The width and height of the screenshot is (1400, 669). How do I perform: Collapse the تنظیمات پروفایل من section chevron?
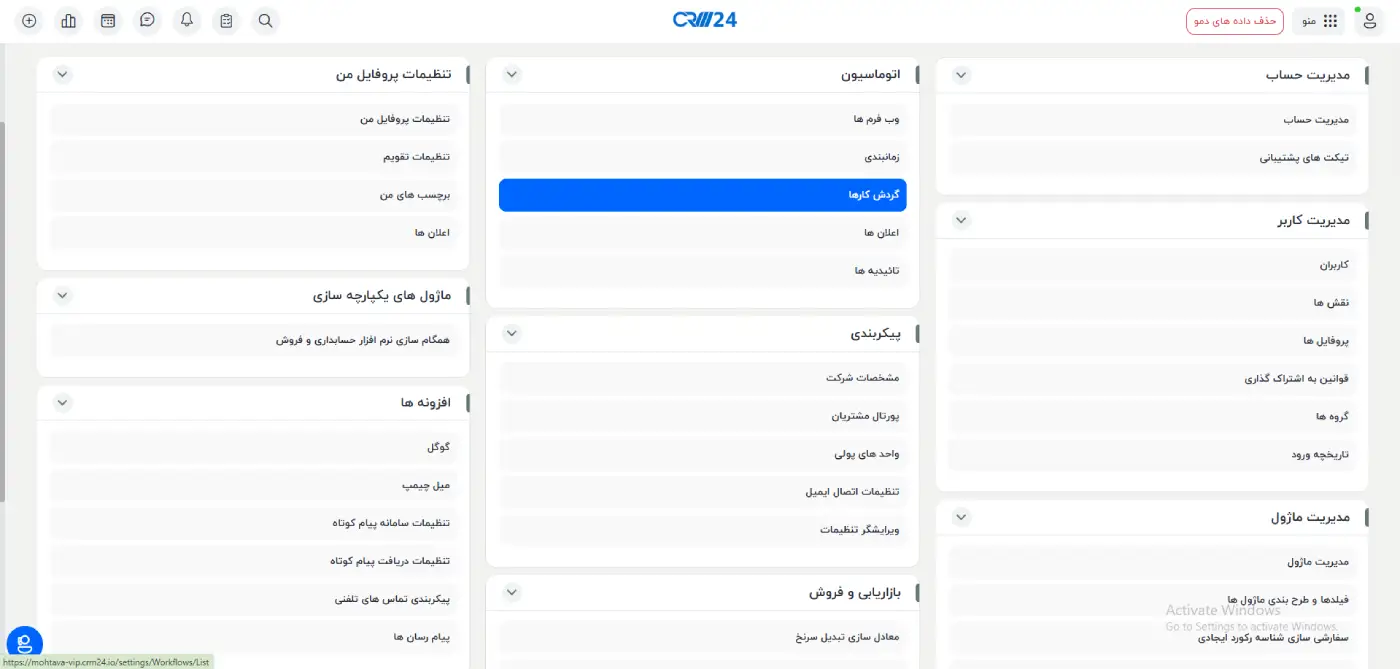pos(62,74)
